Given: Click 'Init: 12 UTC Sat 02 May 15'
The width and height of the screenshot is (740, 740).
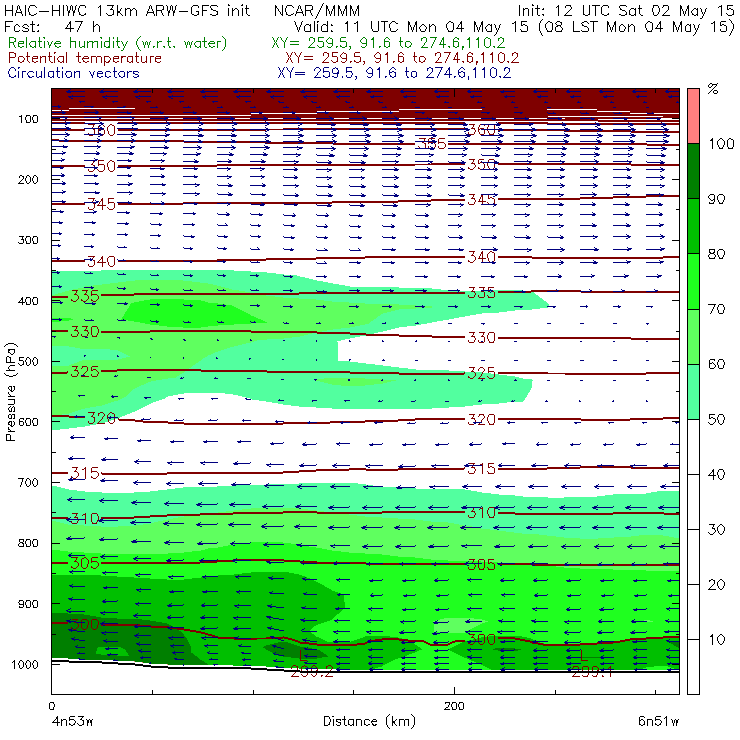Looking at the screenshot, I should 626,11.
